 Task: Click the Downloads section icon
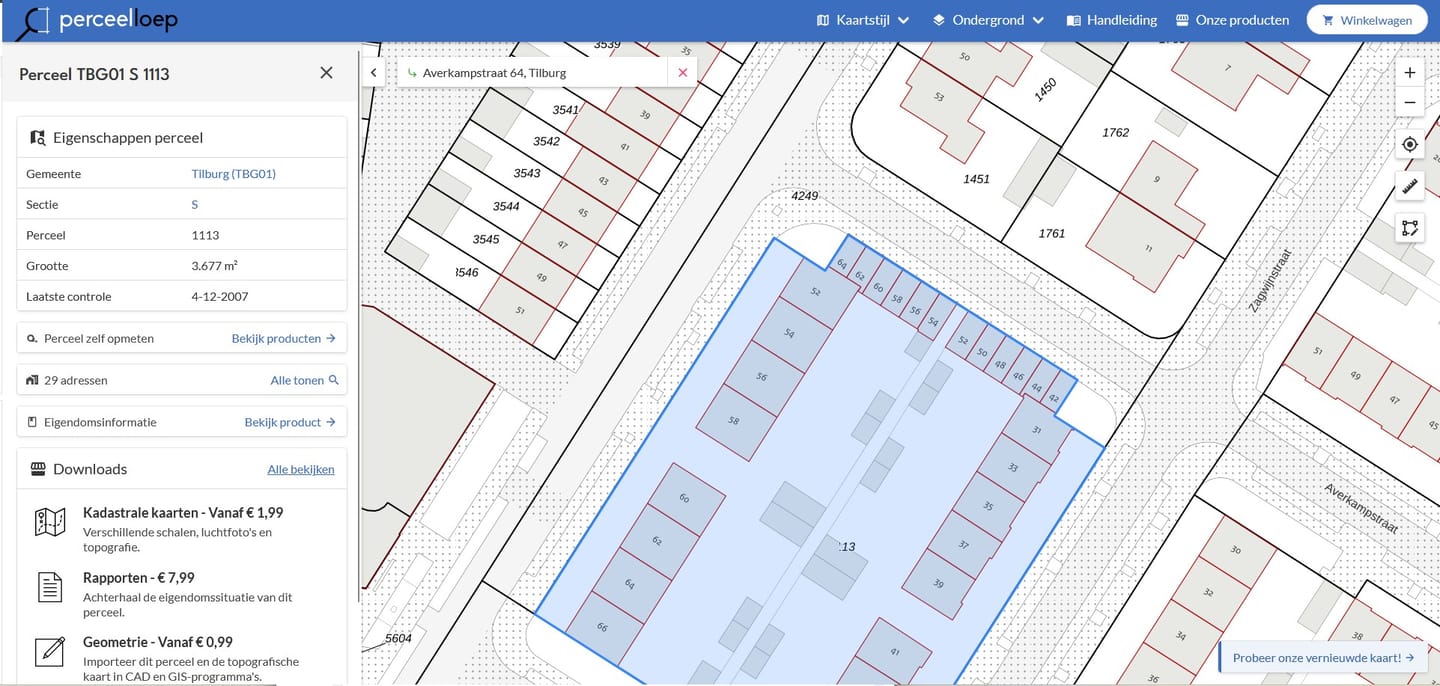click(38, 469)
